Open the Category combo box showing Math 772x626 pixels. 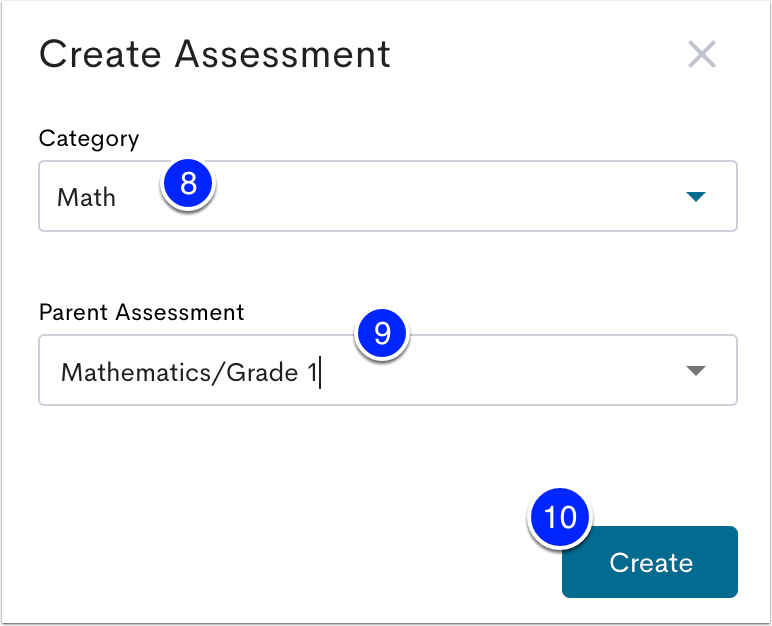point(388,196)
